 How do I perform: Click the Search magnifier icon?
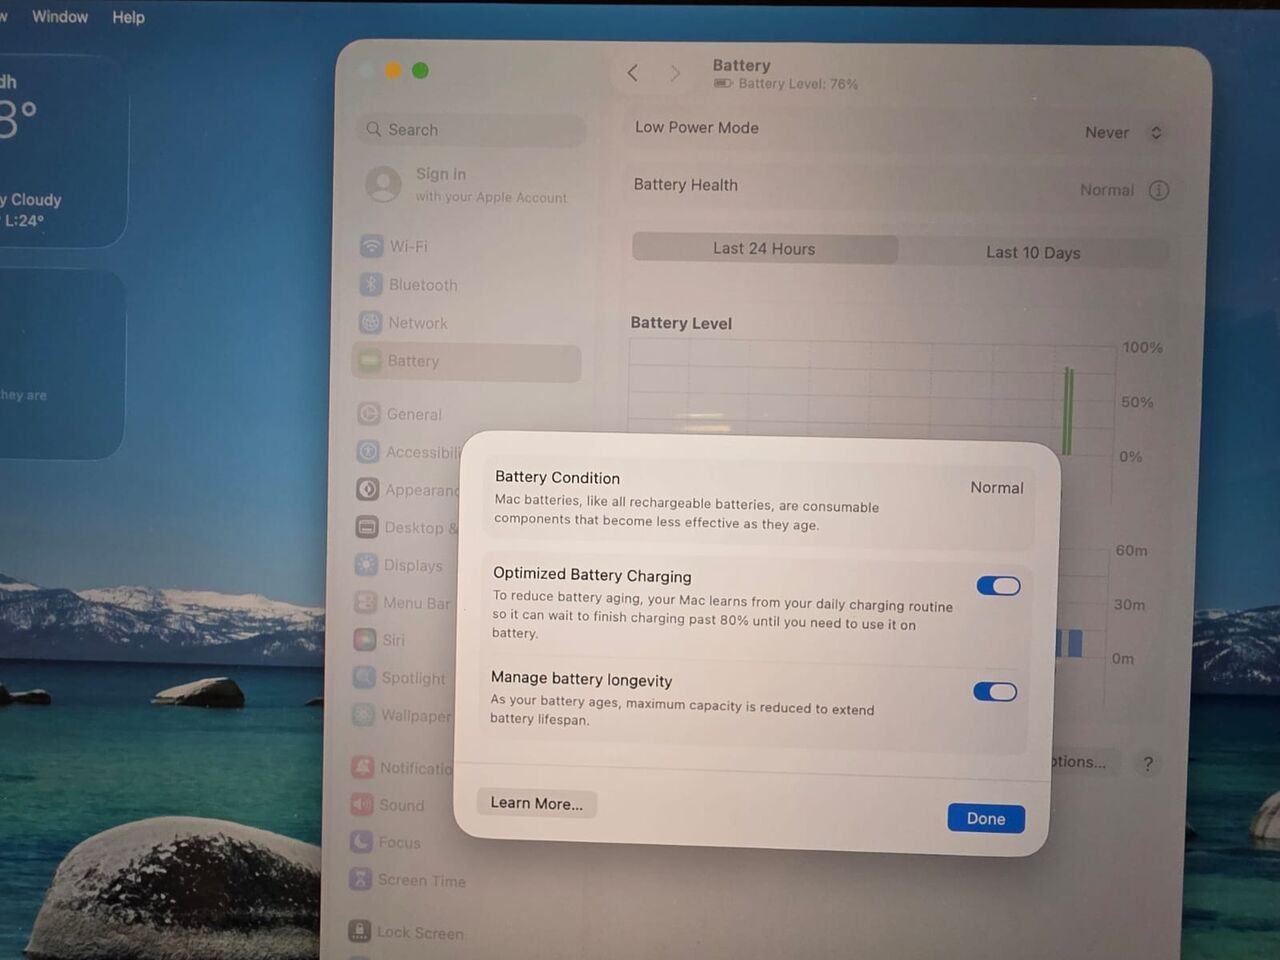click(x=374, y=129)
